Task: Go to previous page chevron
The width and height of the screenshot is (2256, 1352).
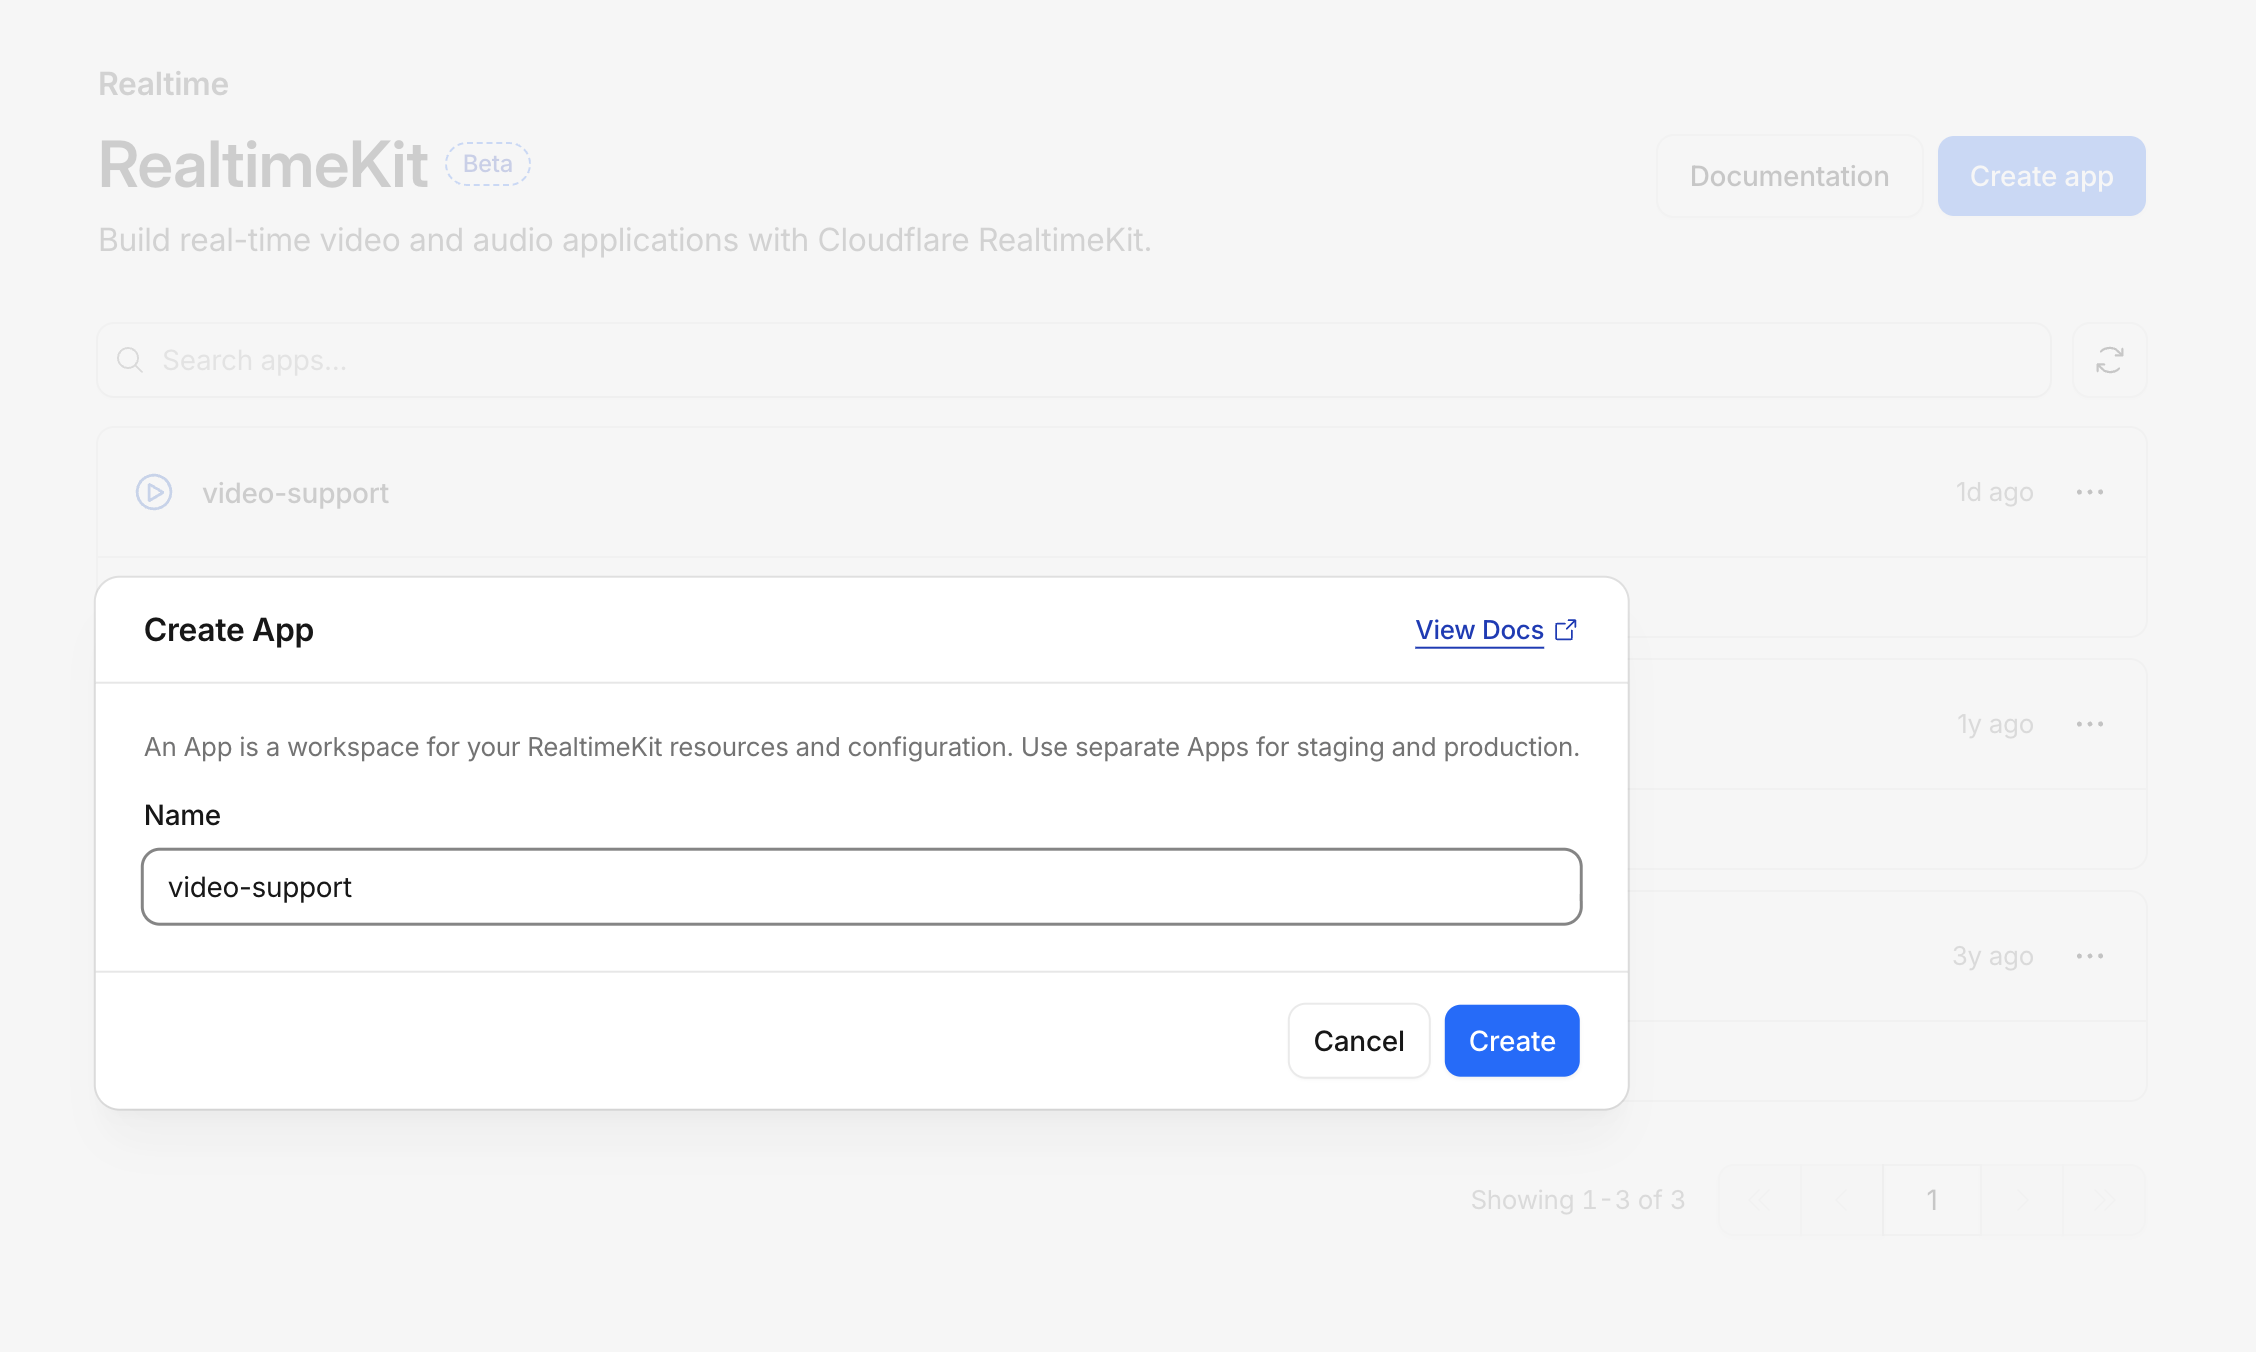Action: tap(1841, 1200)
